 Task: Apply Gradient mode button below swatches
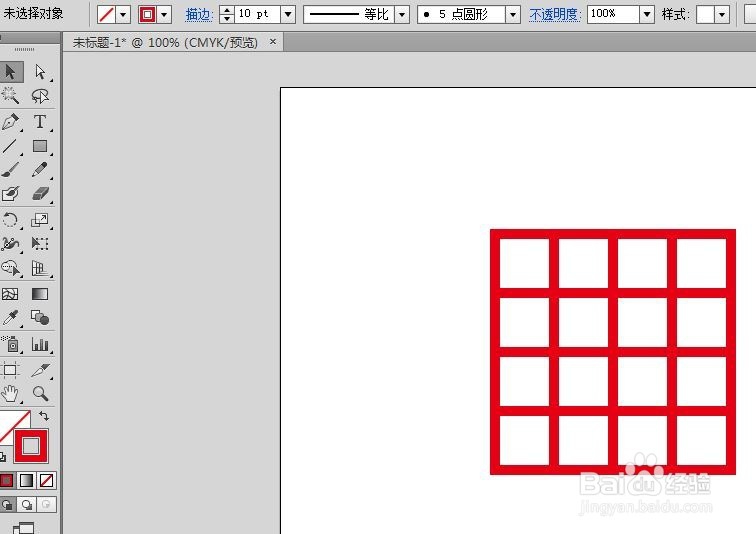pyautogui.click(x=27, y=481)
